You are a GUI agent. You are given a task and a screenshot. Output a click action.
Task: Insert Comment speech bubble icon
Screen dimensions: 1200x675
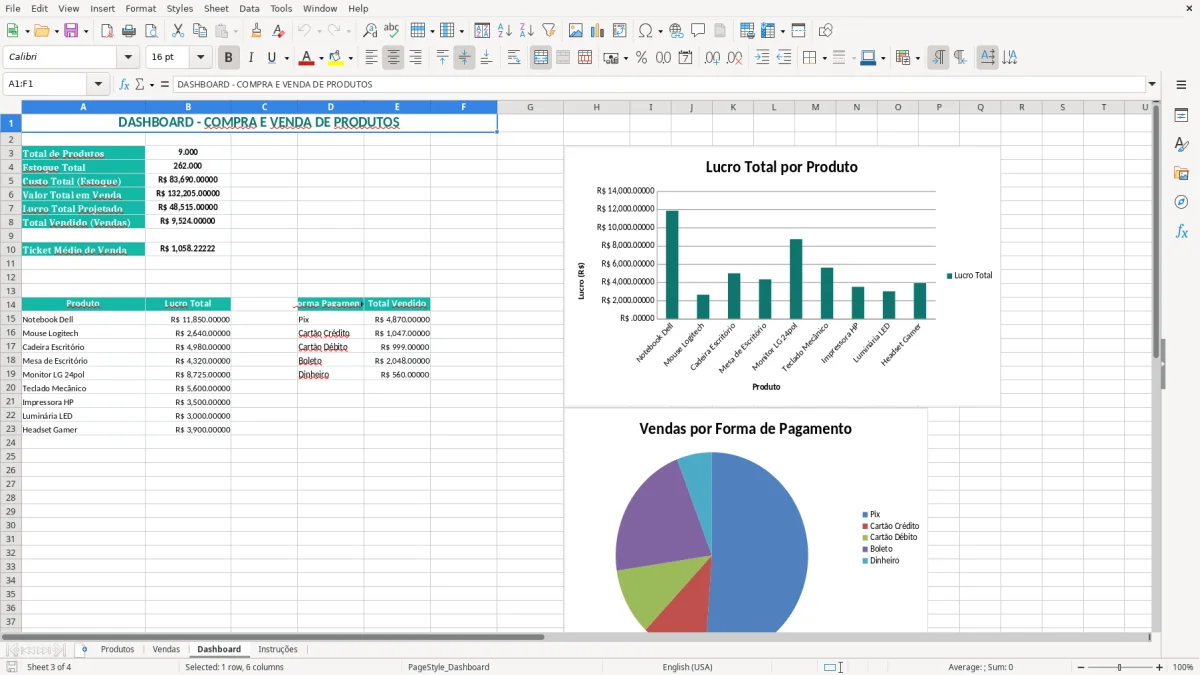point(698,31)
